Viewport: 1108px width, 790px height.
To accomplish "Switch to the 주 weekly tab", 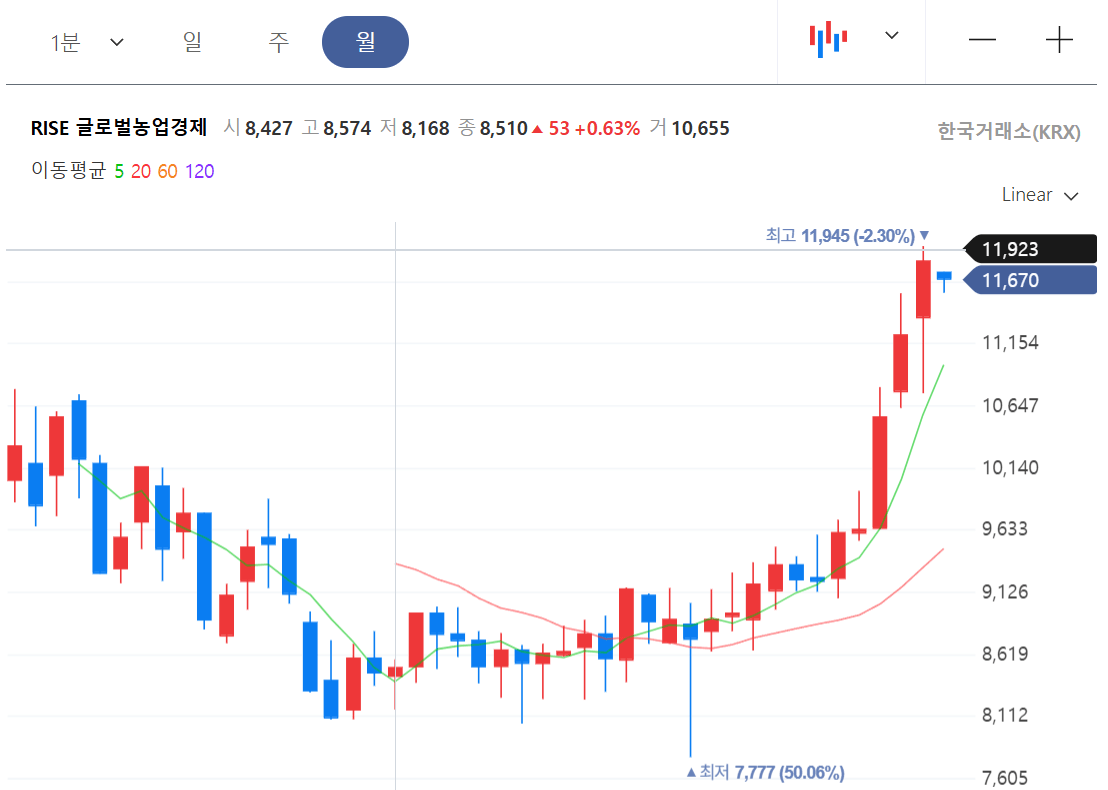I will point(277,42).
